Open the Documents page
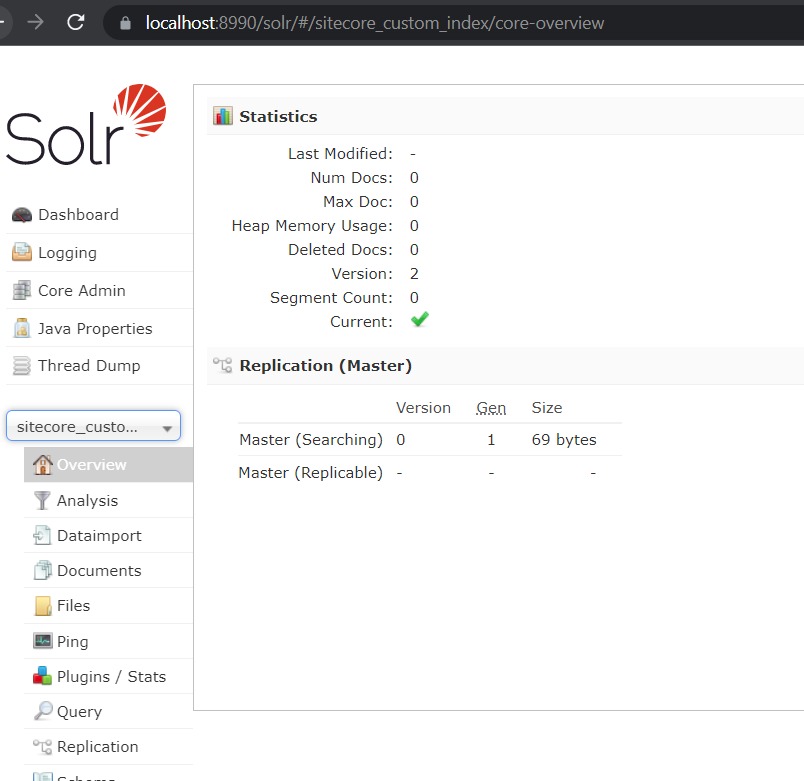804x781 pixels. (x=99, y=571)
